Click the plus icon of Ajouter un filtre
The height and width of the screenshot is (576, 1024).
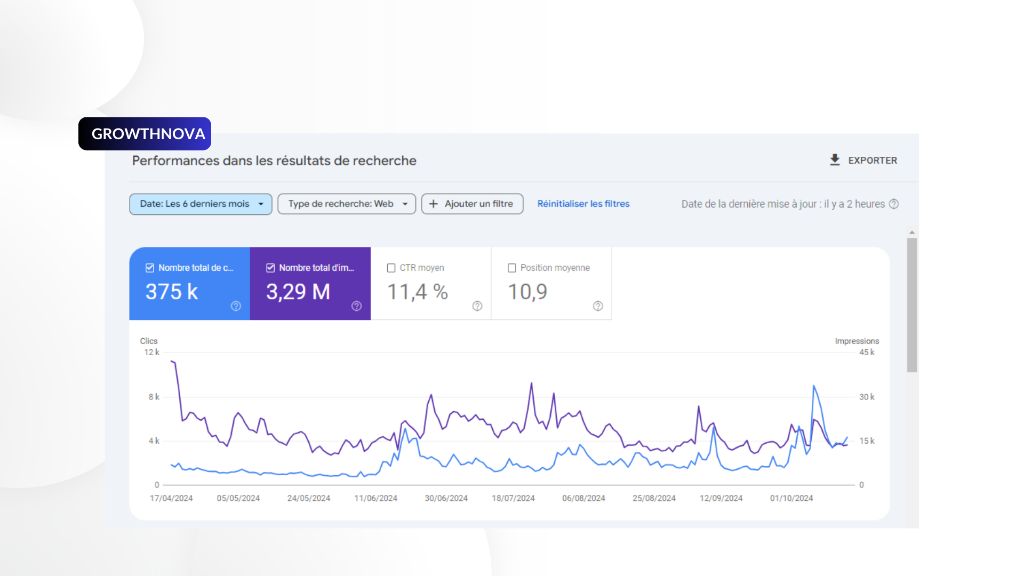[x=433, y=204]
